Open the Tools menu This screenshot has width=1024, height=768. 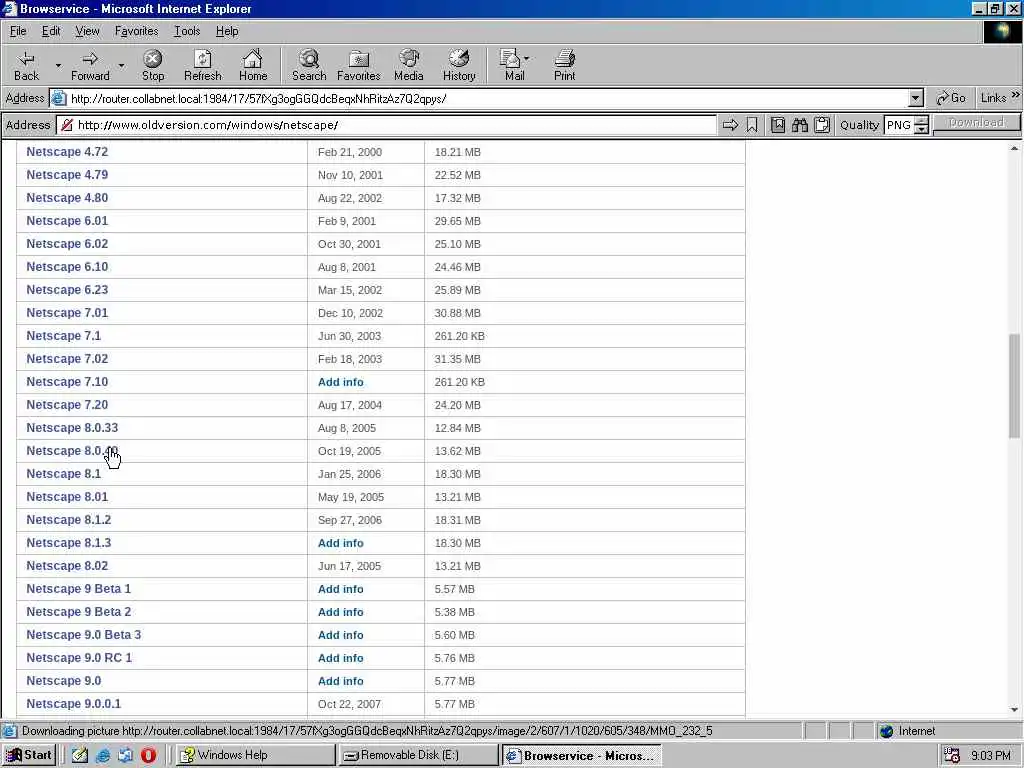coord(187,31)
